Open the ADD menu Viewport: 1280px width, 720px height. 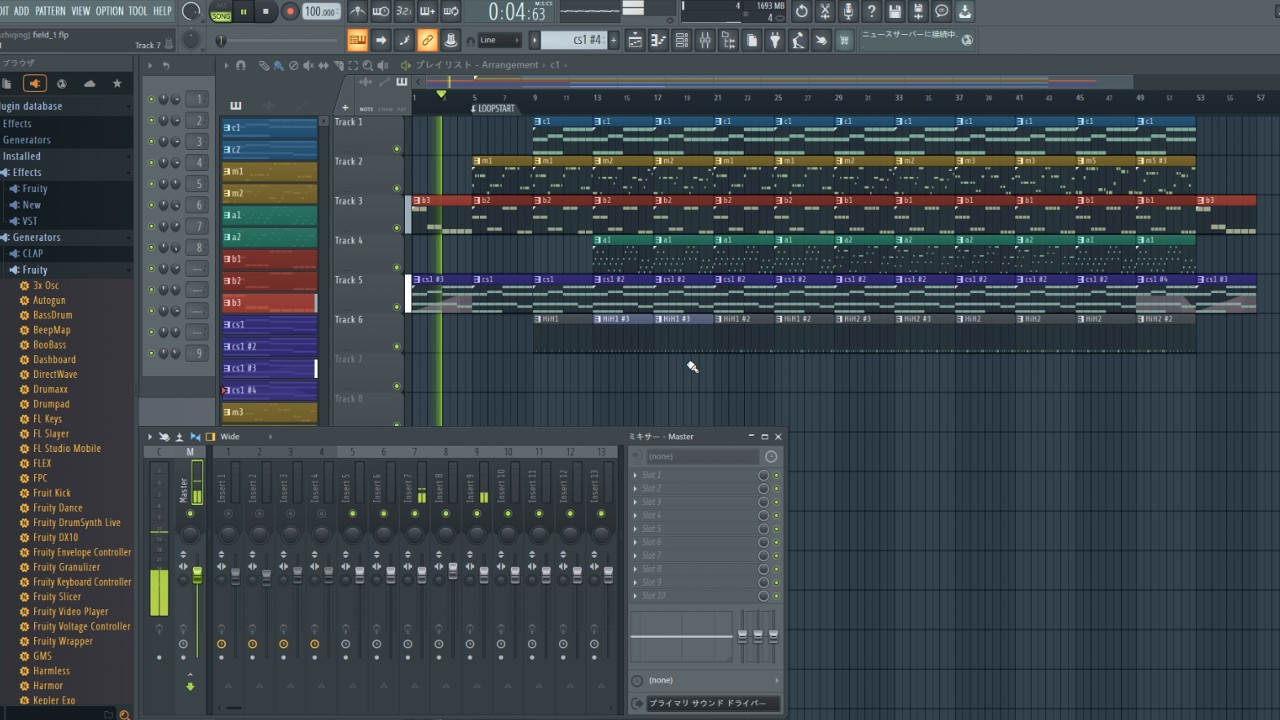[21, 12]
